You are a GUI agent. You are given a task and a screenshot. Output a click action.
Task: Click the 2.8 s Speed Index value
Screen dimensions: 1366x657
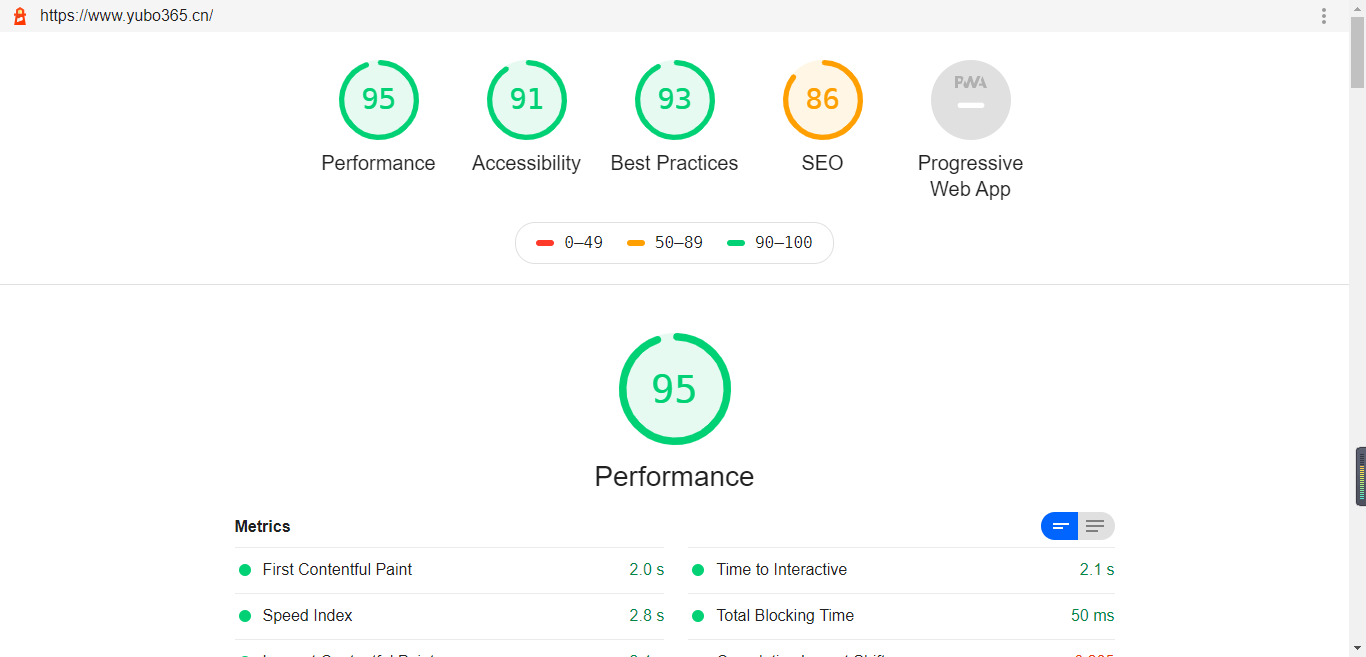coord(646,616)
